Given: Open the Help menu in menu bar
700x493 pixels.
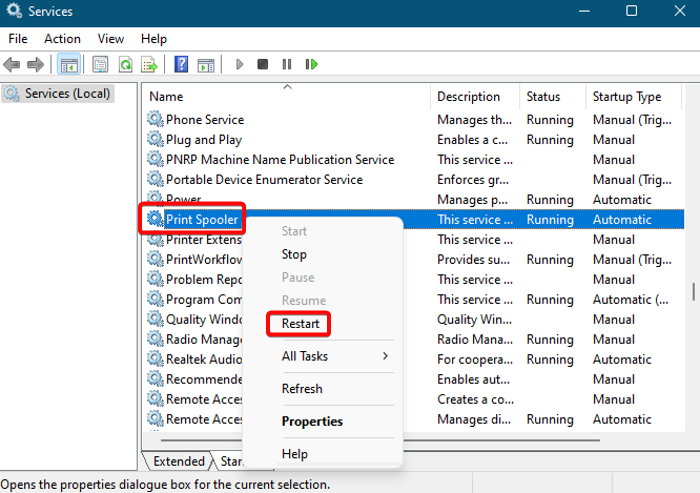Looking at the screenshot, I should point(154,39).
